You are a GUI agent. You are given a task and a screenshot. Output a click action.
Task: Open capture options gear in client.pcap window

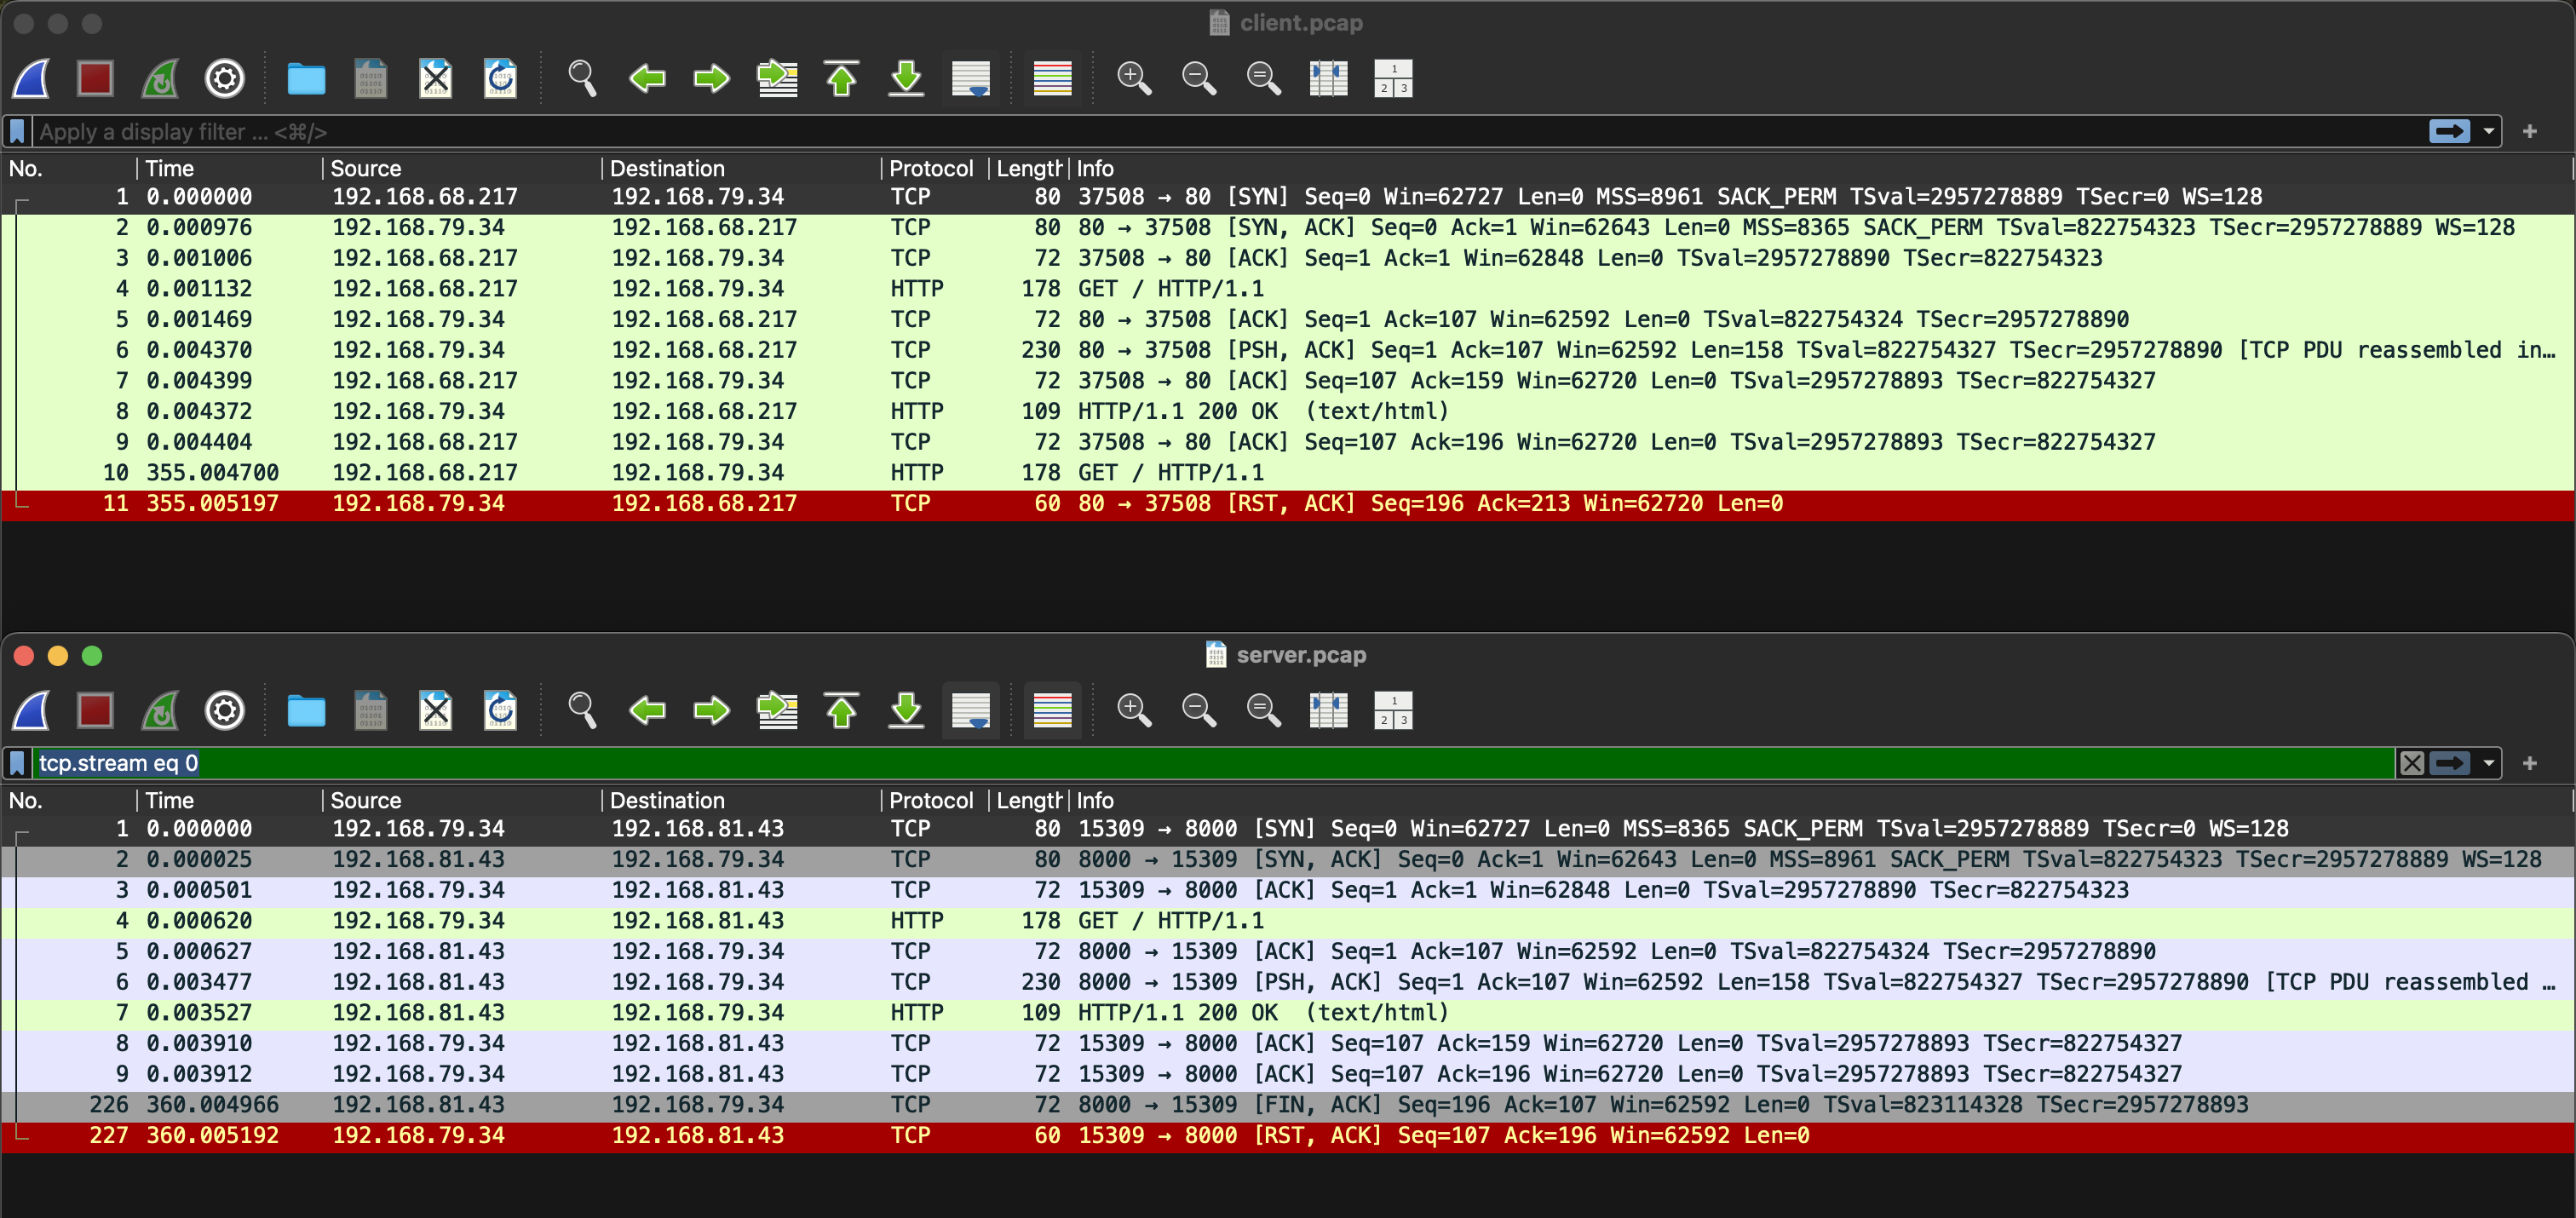coord(224,78)
